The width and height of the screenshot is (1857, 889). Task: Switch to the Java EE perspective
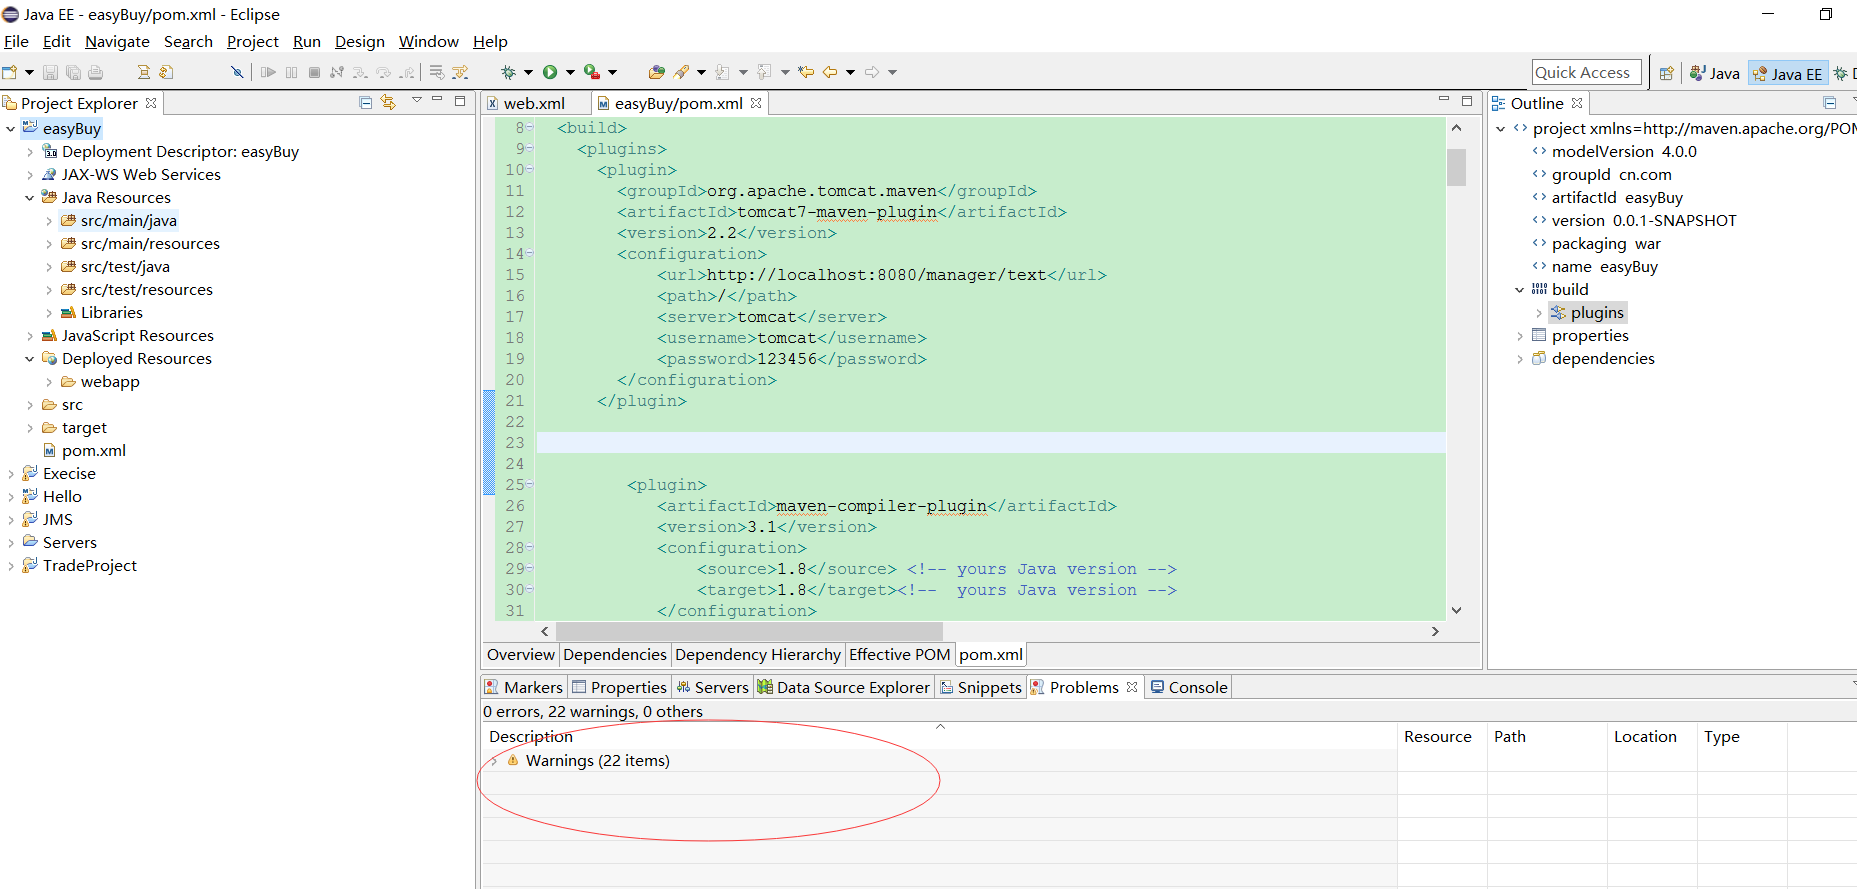pos(1788,73)
